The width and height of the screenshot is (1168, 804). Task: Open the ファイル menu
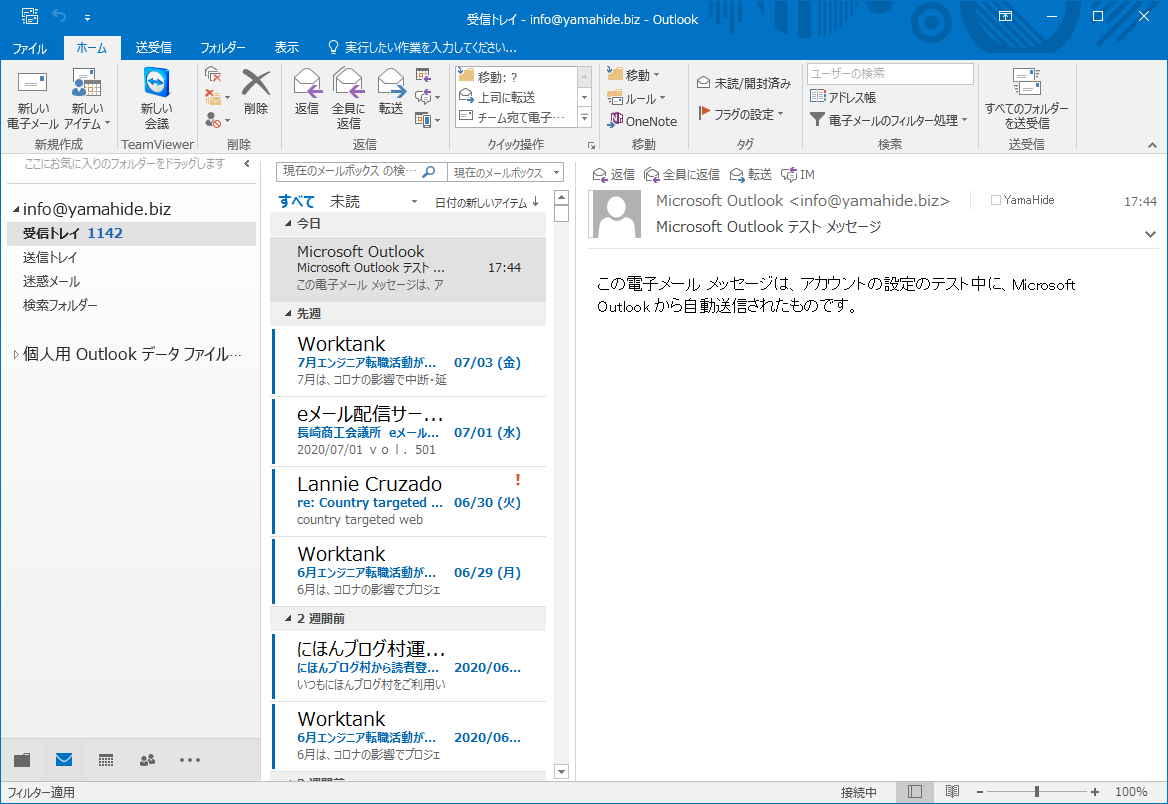31,47
